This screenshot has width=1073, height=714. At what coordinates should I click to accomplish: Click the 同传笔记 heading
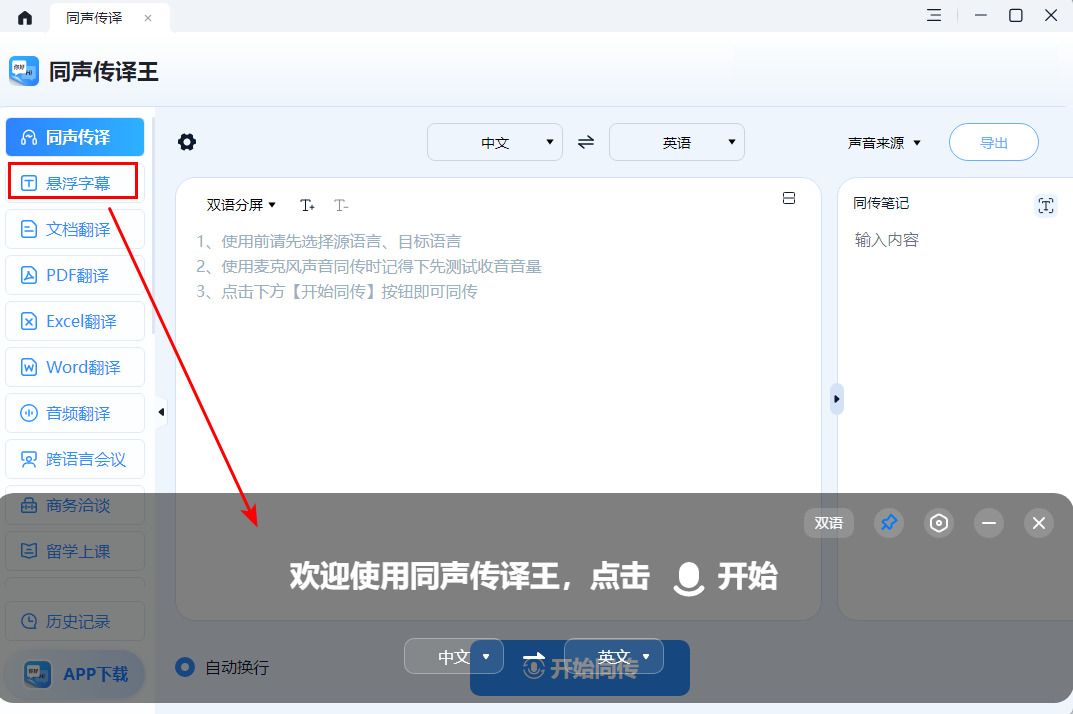[881, 203]
